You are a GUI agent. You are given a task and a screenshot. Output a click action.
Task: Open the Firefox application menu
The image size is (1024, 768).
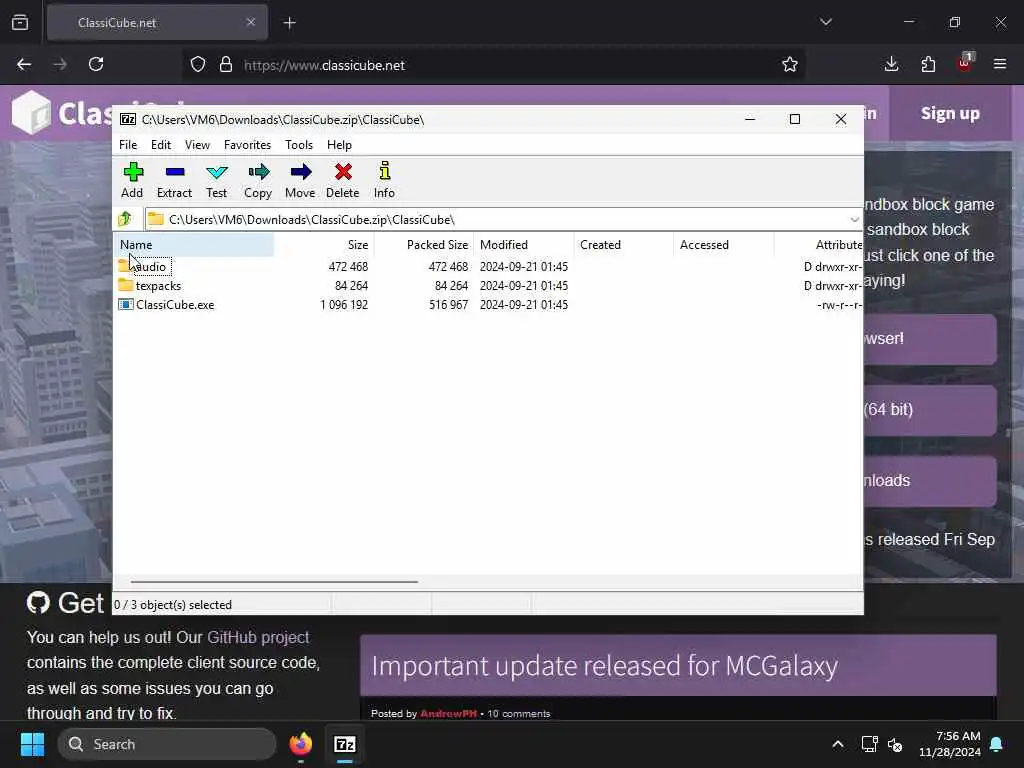coord(1000,65)
